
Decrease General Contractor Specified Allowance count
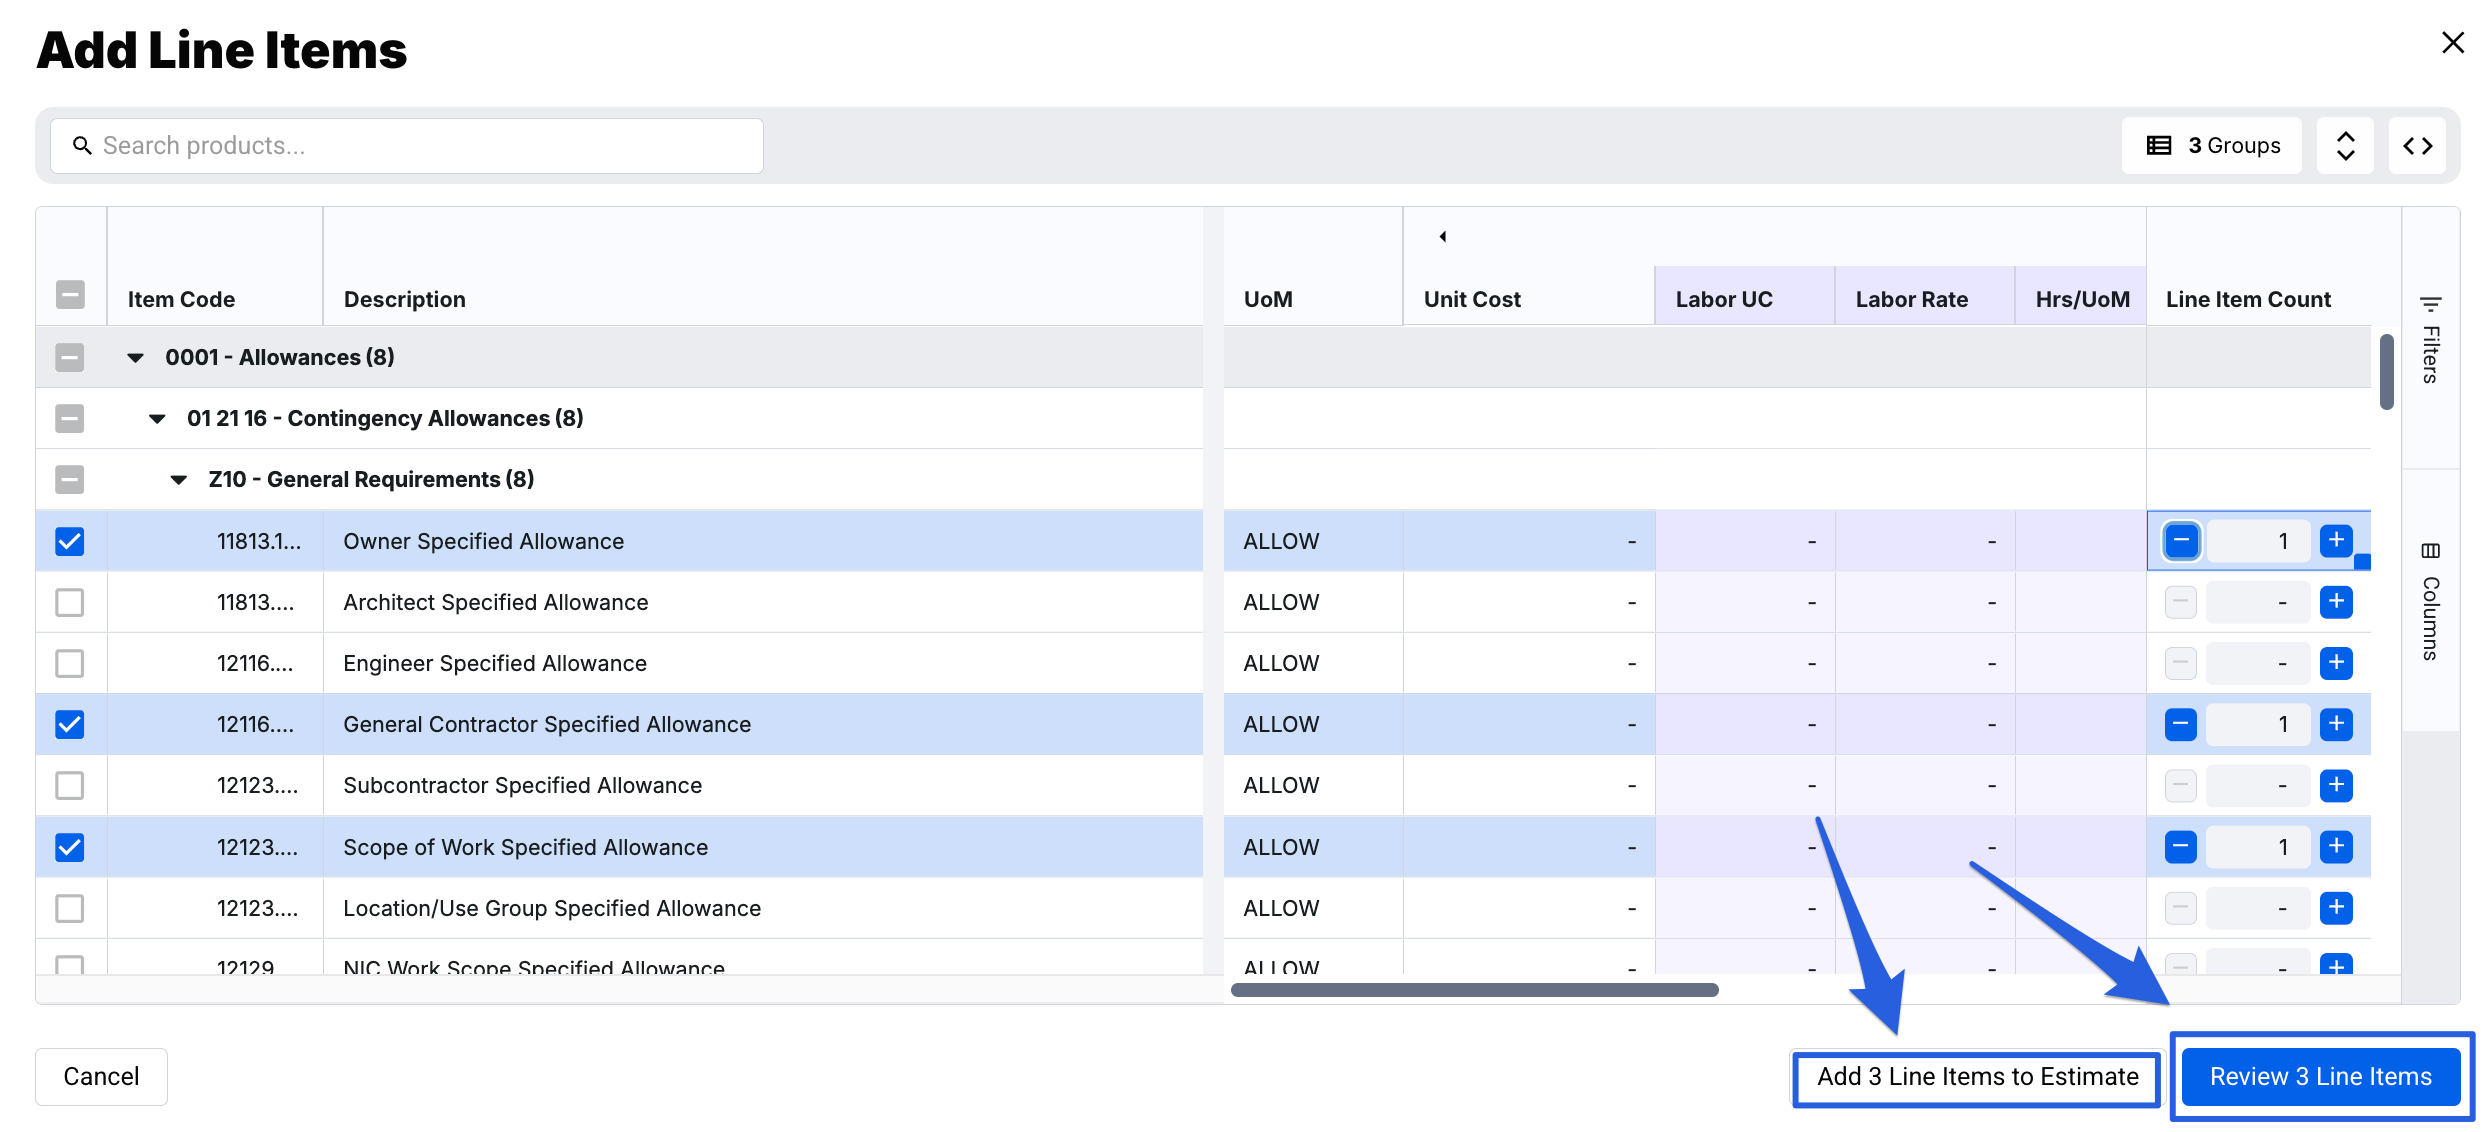click(x=2180, y=724)
